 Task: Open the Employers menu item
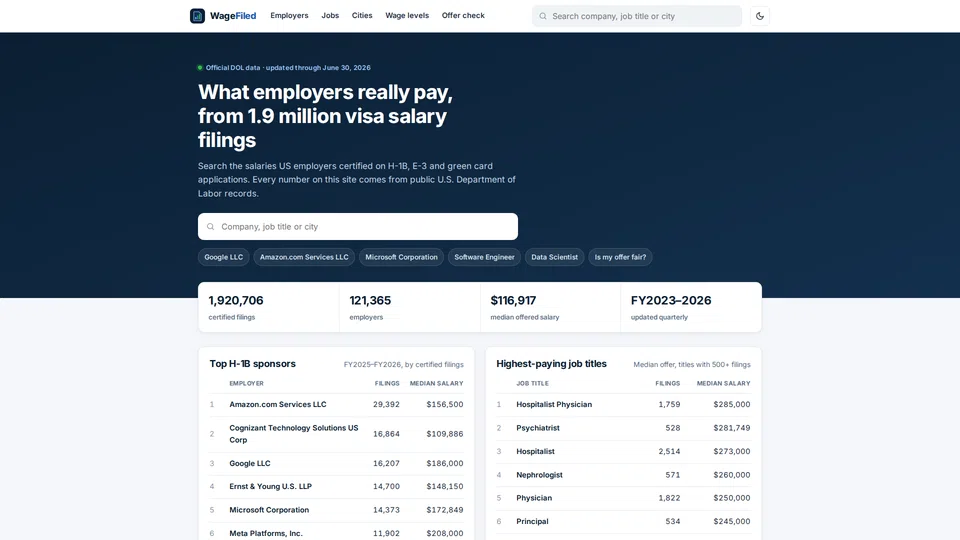289,15
